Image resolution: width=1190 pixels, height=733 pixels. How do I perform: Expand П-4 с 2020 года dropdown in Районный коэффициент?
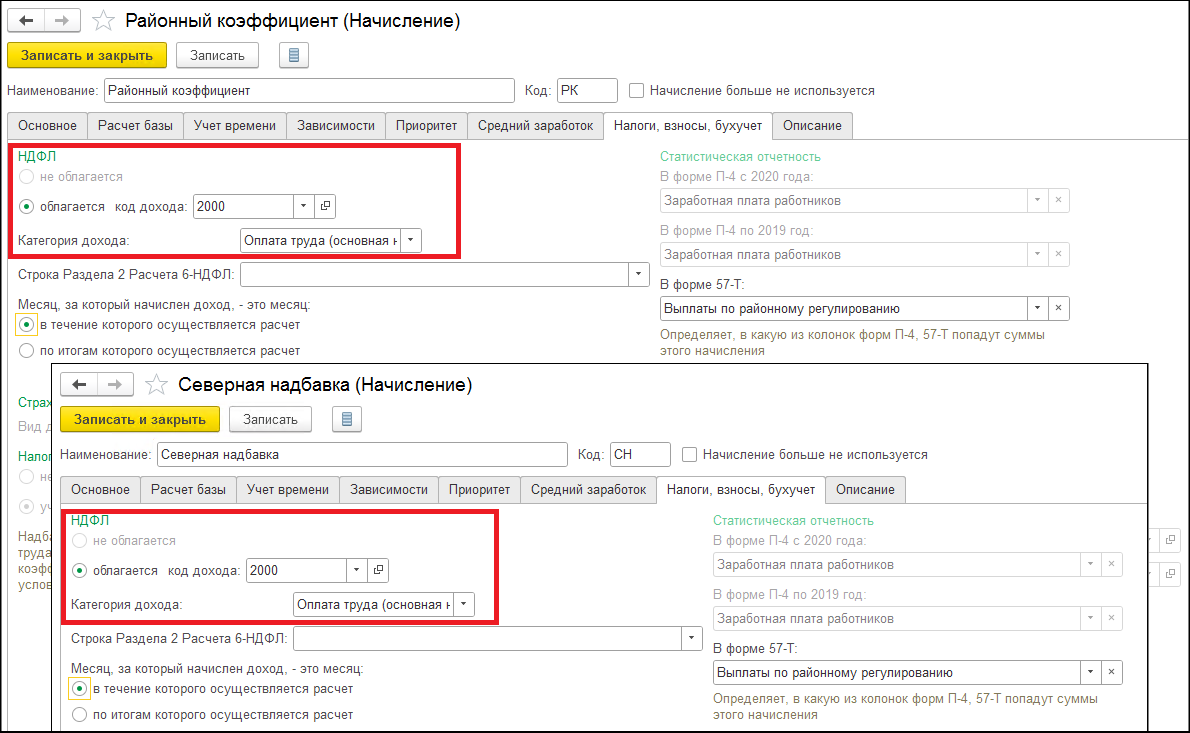click(1037, 200)
